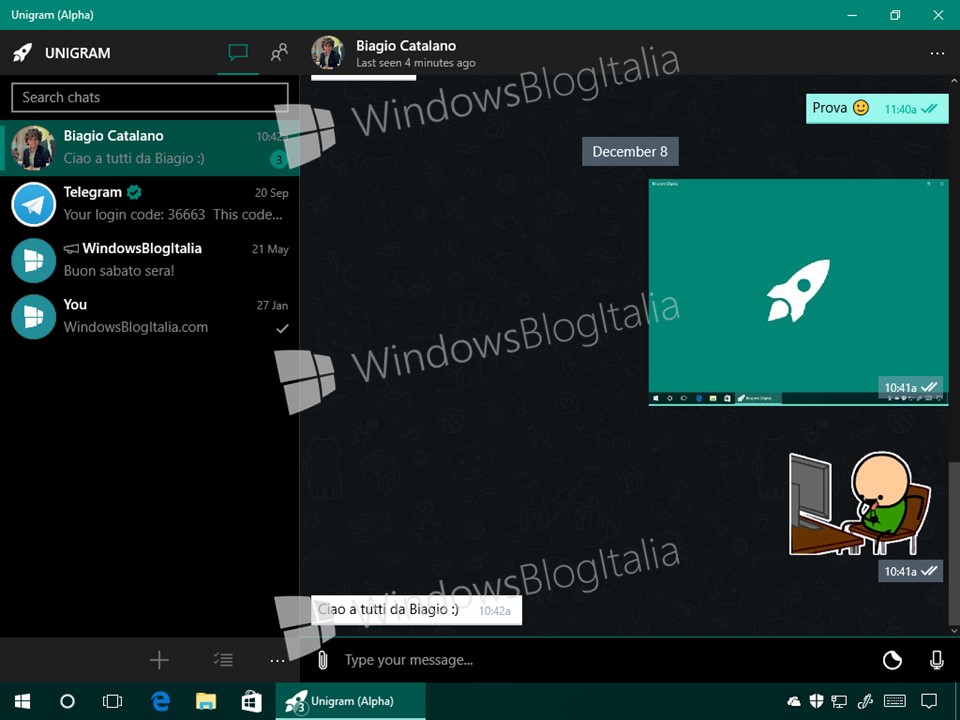Viewport: 960px width, 720px height.
Task: Click Last seen 4 minutes ago status
Action: (x=416, y=62)
